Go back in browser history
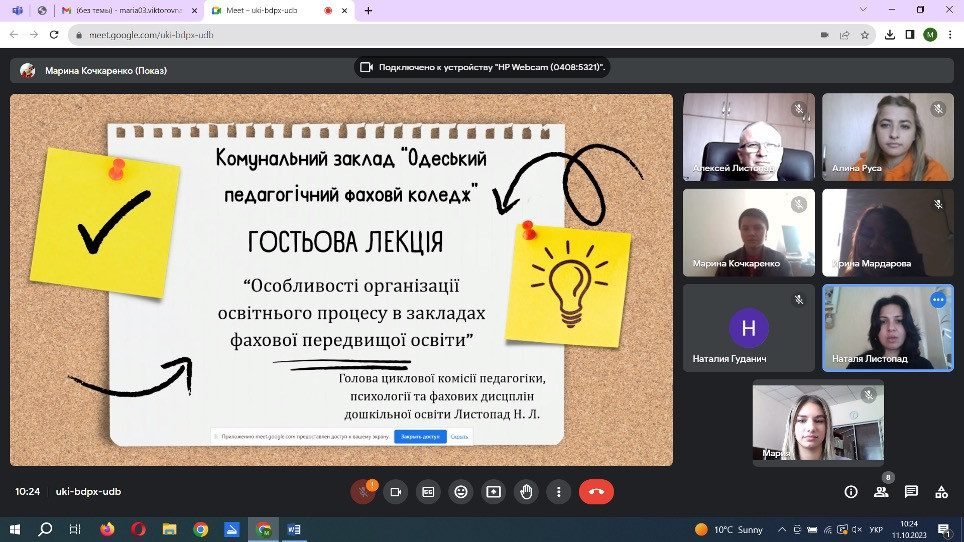 [x=14, y=35]
